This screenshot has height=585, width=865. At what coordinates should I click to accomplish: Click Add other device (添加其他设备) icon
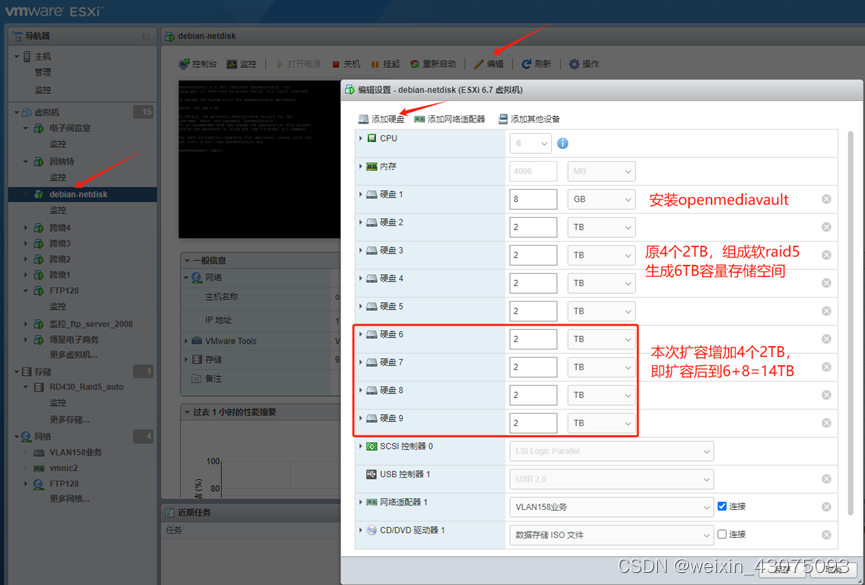[x=503, y=119]
